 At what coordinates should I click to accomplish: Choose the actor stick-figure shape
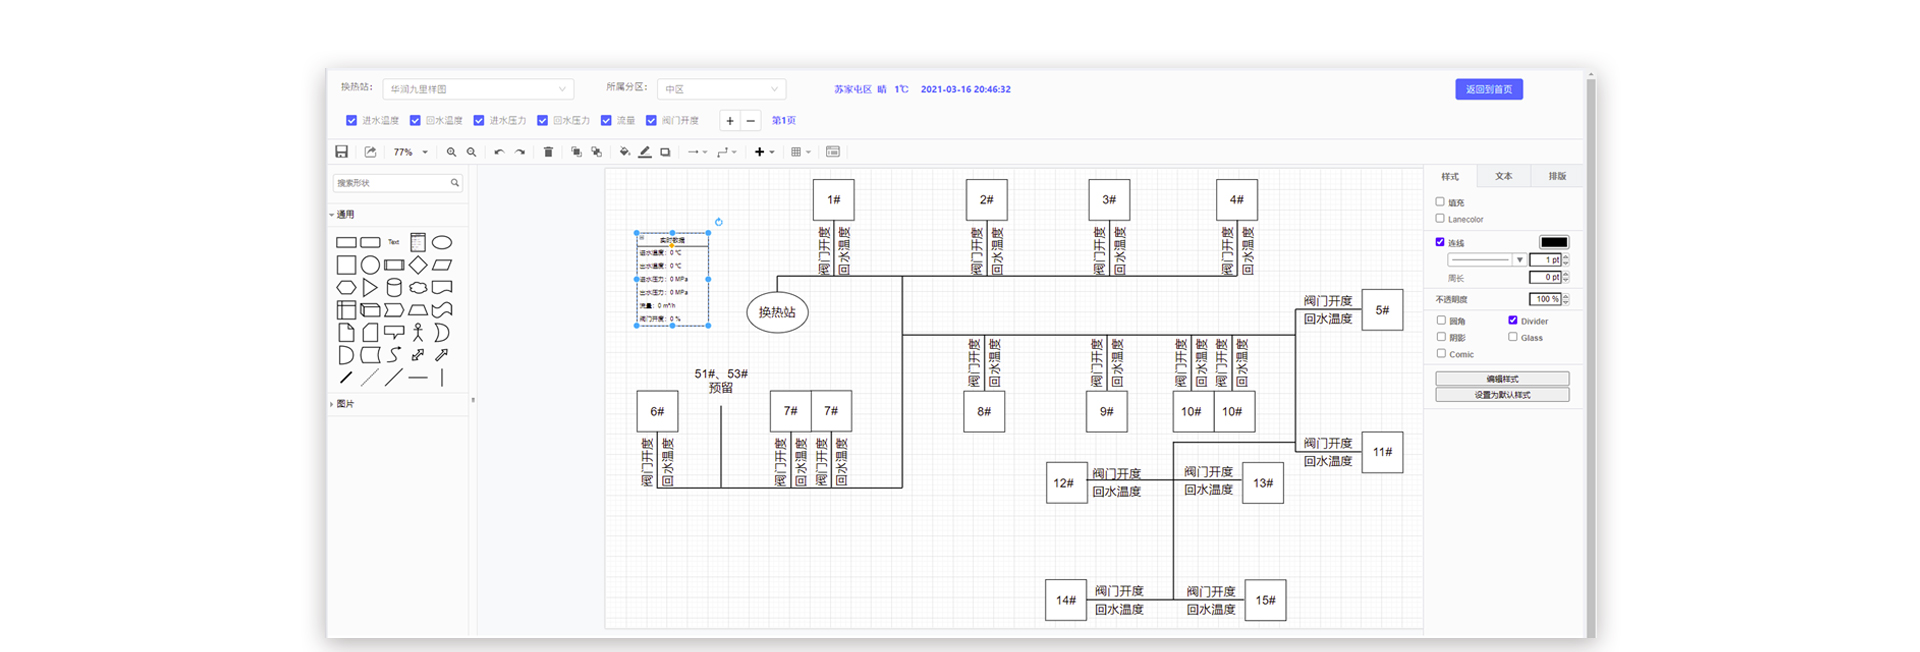pos(418,332)
